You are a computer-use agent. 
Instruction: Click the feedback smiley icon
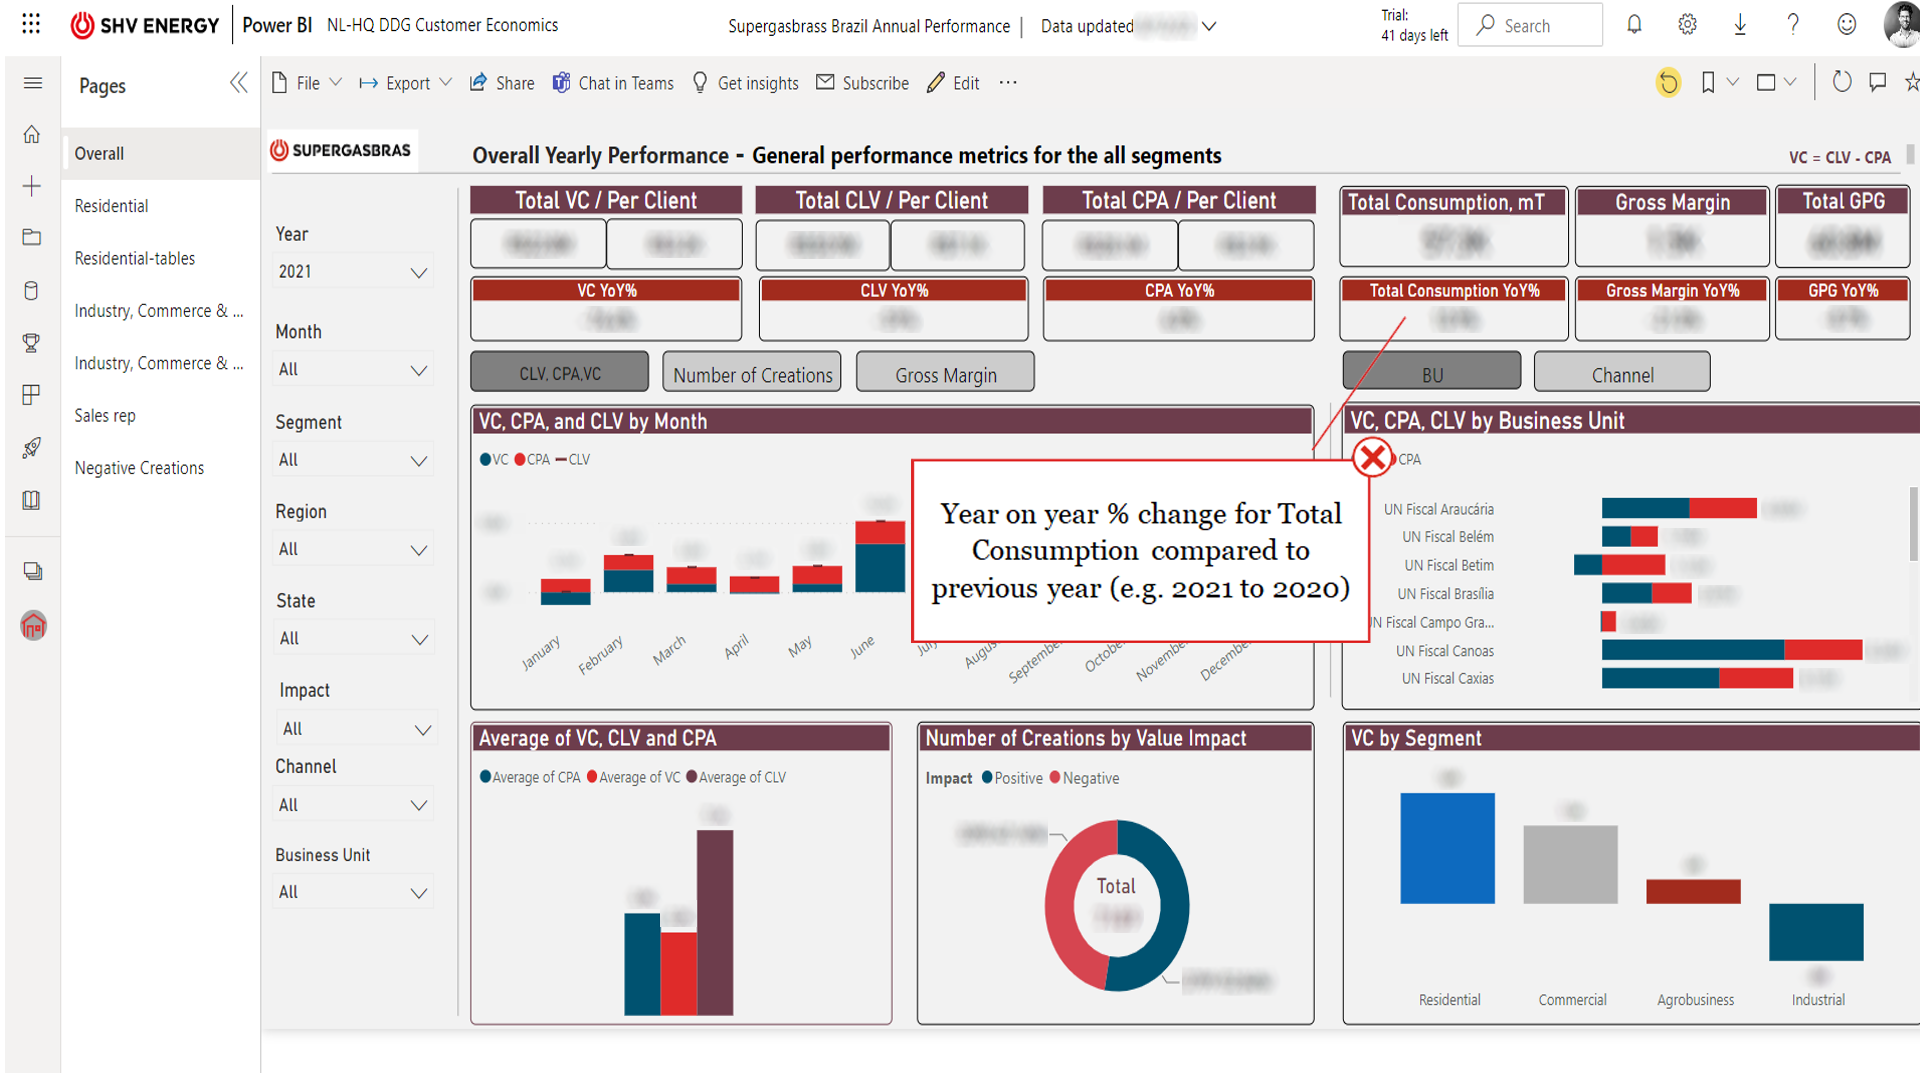(1846, 25)
